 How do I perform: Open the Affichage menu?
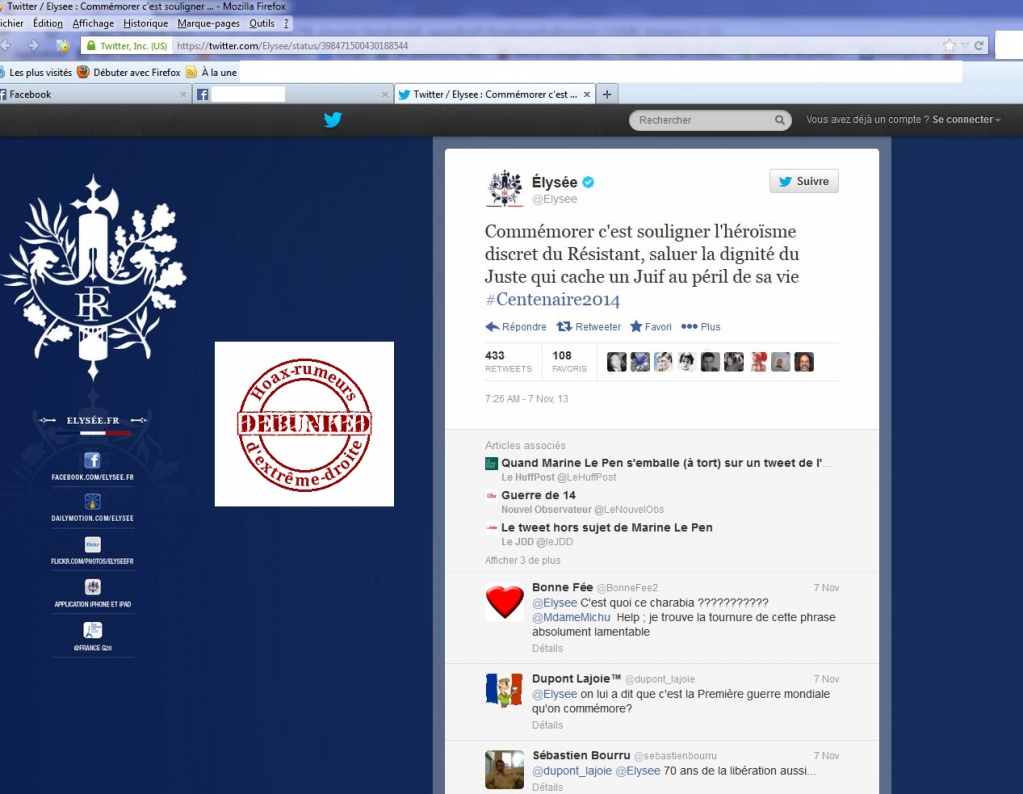(x=93, y=23)
